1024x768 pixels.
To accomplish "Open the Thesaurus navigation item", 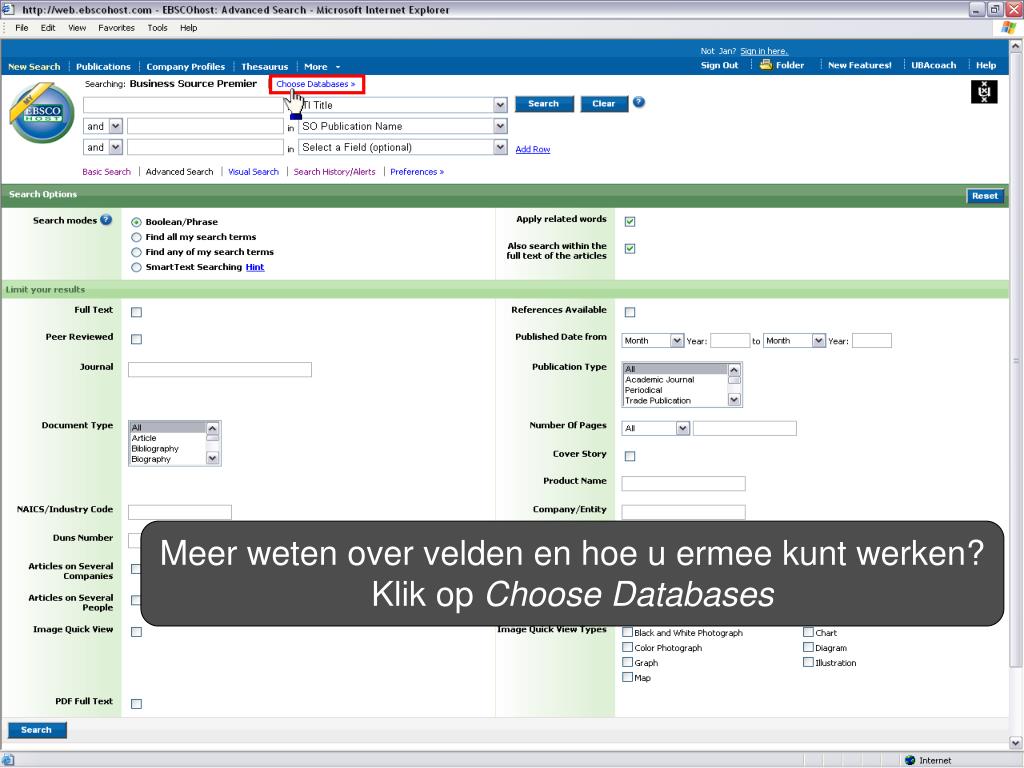I will [264, 67].
